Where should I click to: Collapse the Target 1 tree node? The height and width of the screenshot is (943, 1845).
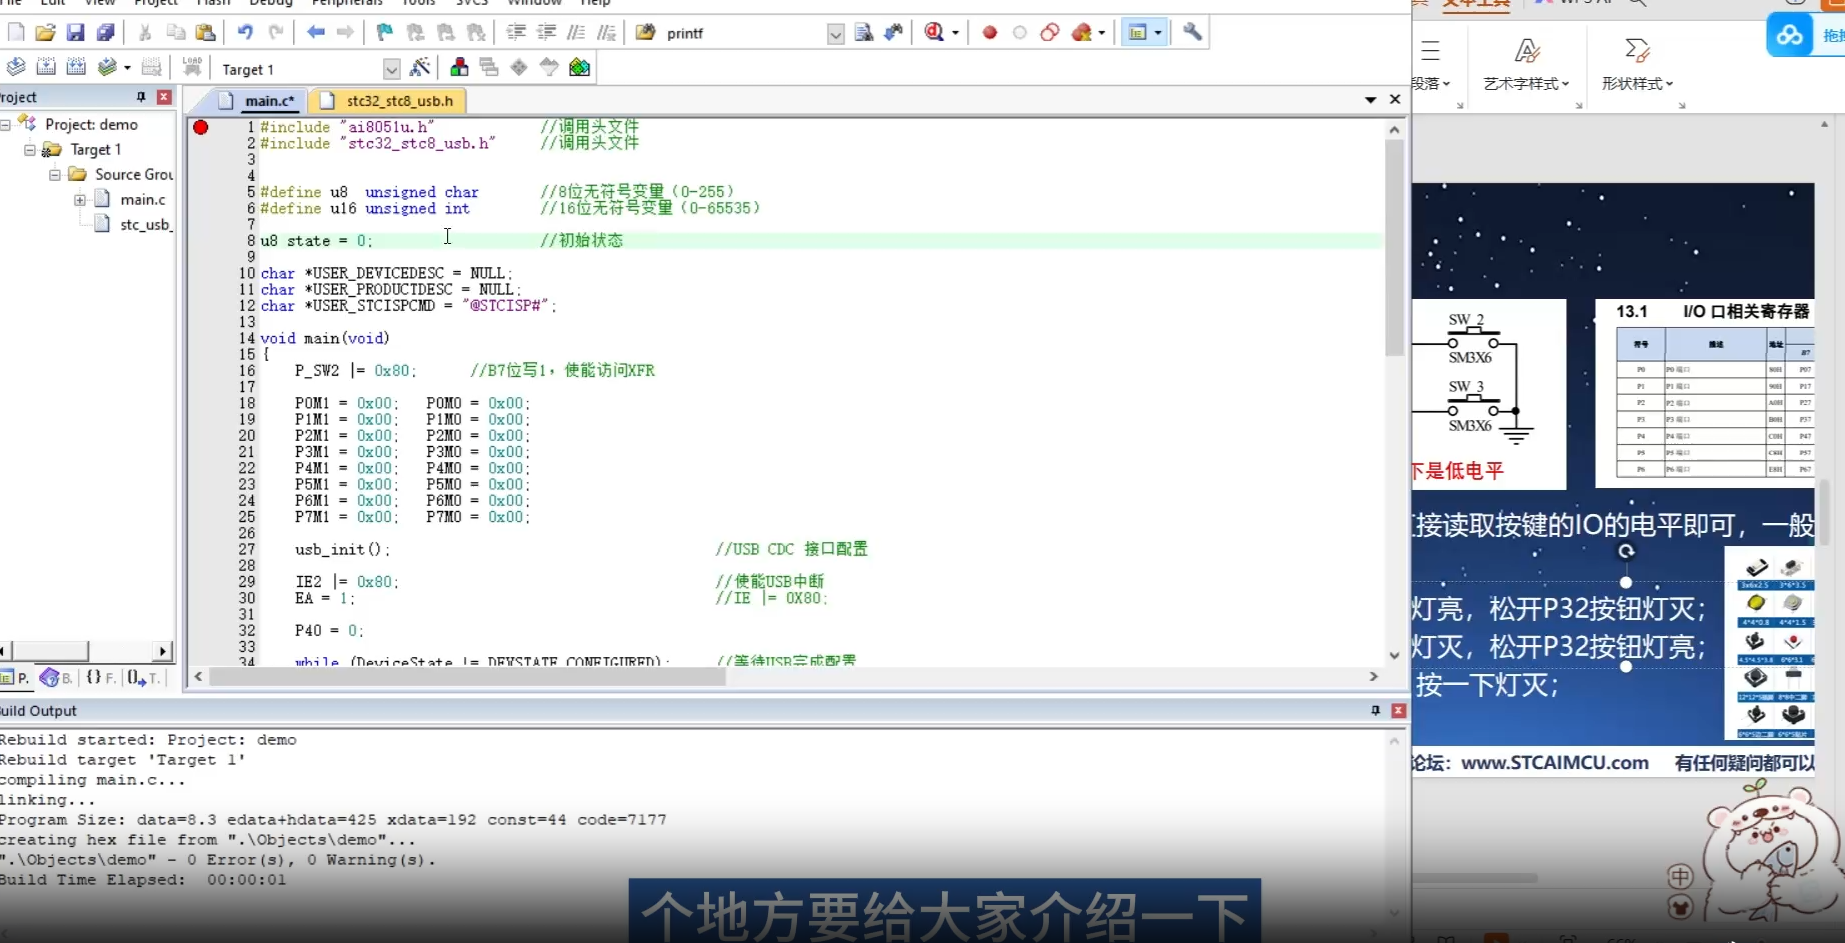[30, 149]
